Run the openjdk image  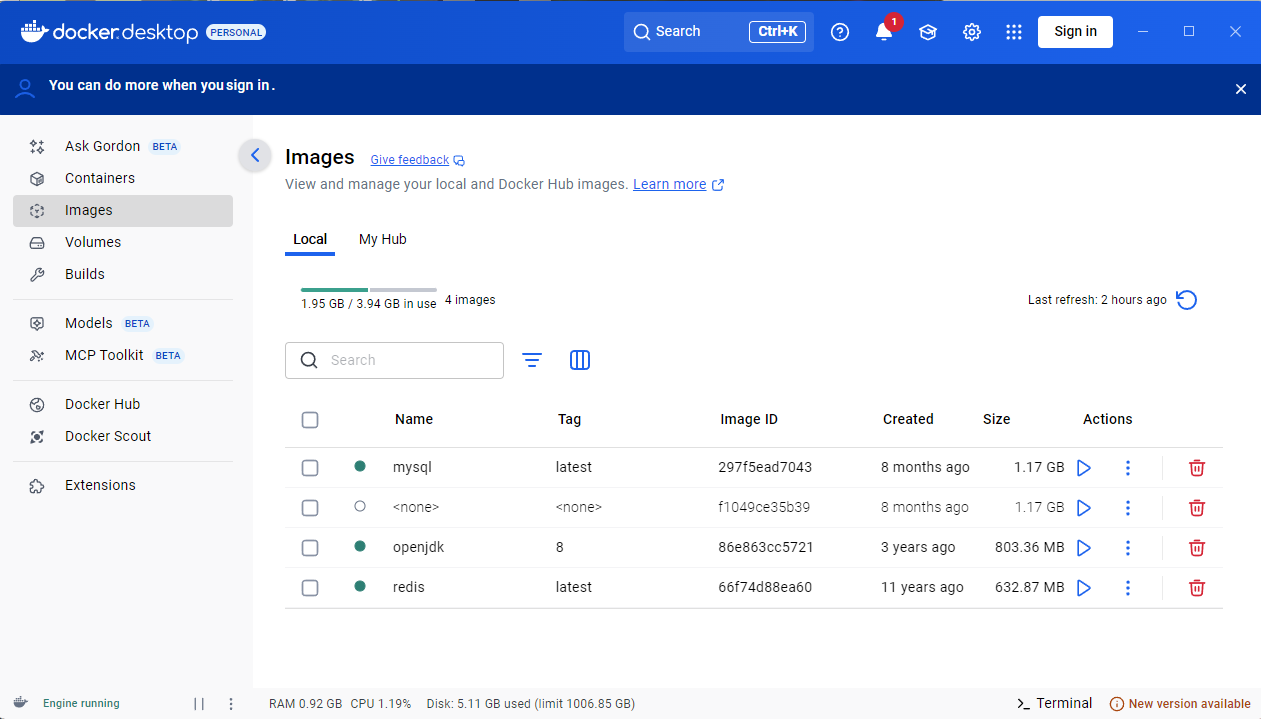pyautogui.click(x=1083, y=547)
